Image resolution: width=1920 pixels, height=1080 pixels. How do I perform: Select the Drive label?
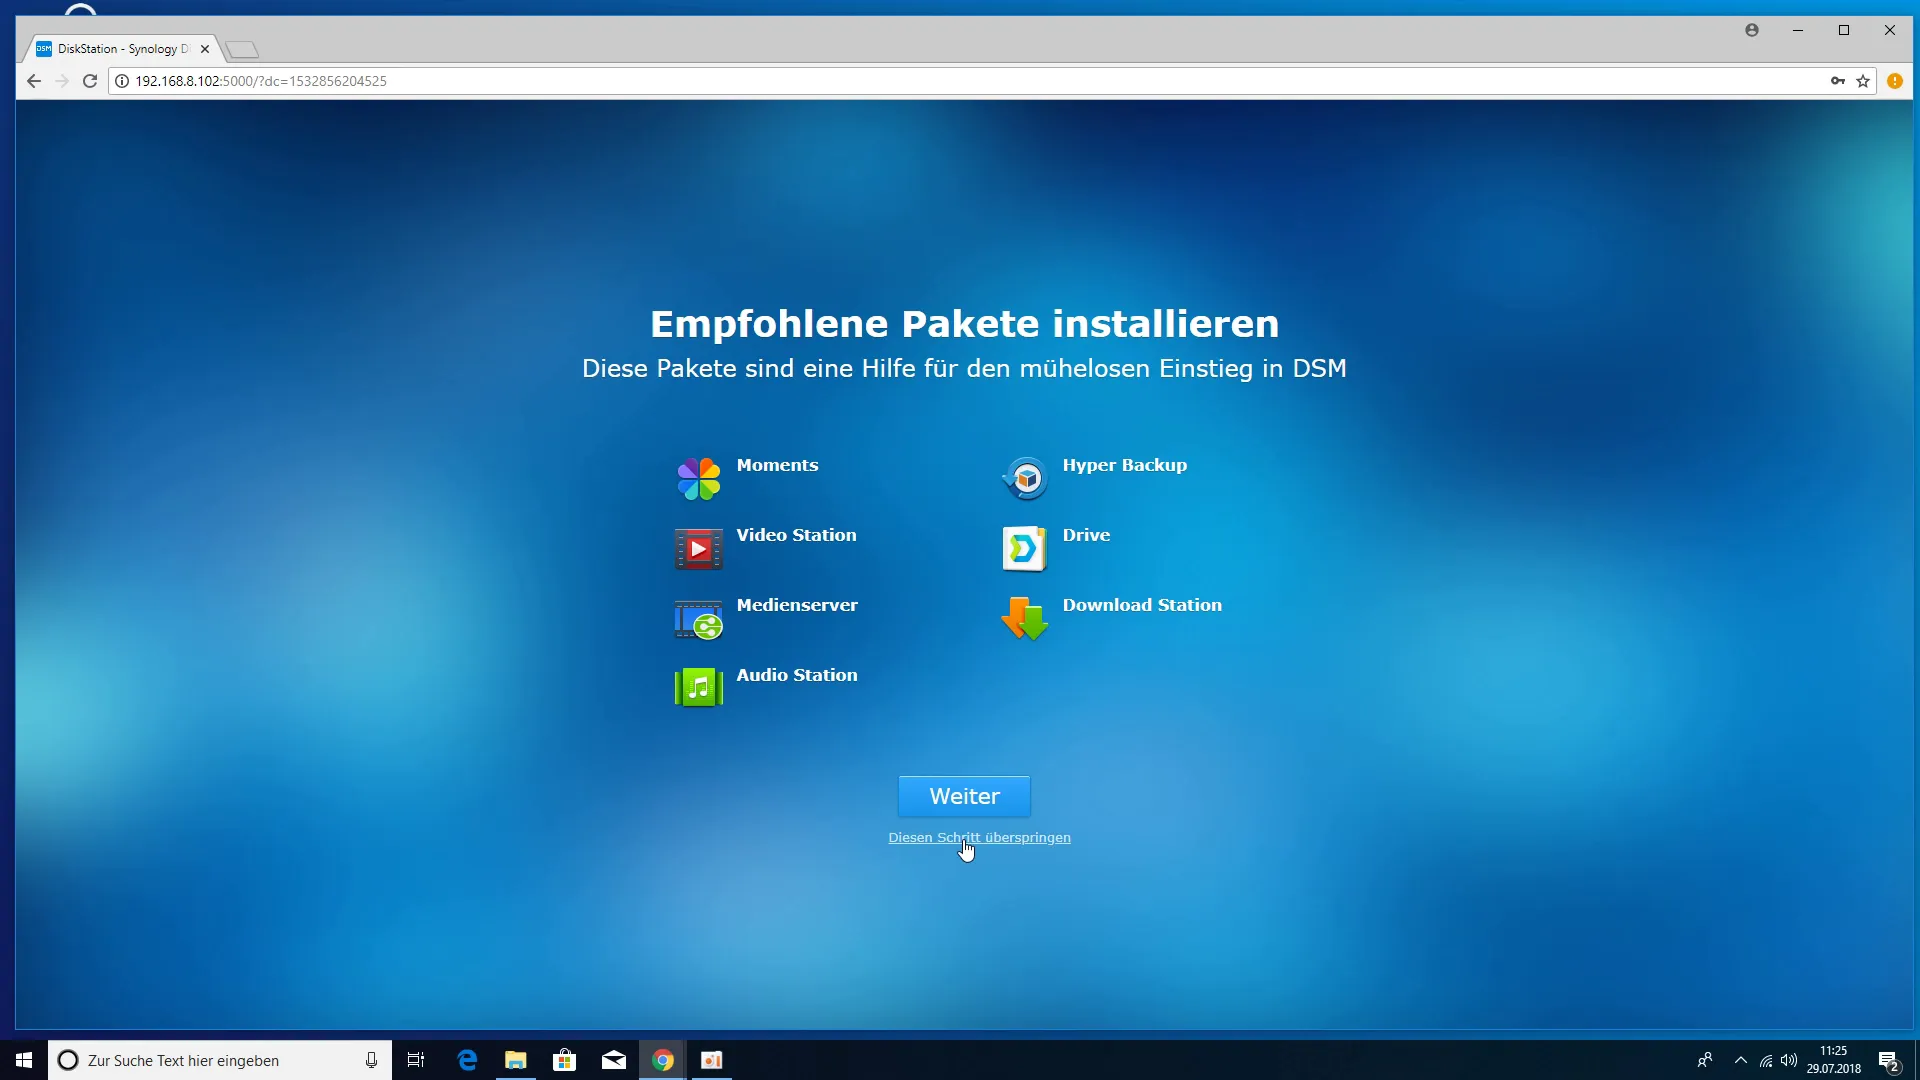1086,535
